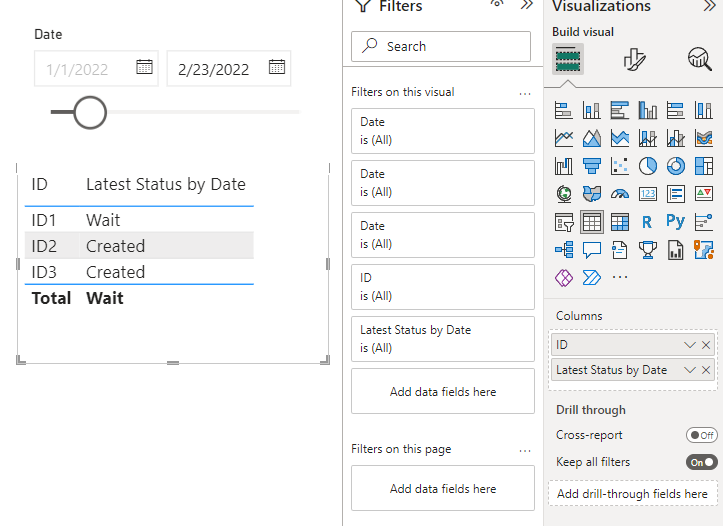The image size is (723, 526).
Task: Pick the Funnel chart visualization icon
Action: click(592, 166)
